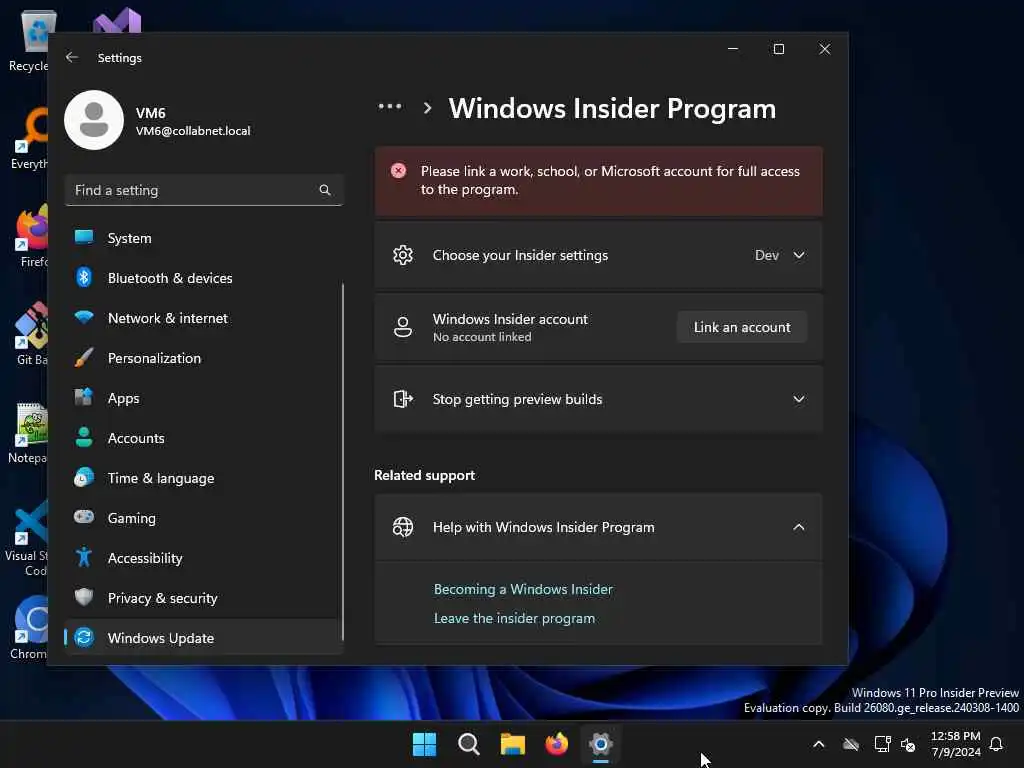1024x768 pixels.
Task: Click the Insider settings gear icon
Action: 403,255
